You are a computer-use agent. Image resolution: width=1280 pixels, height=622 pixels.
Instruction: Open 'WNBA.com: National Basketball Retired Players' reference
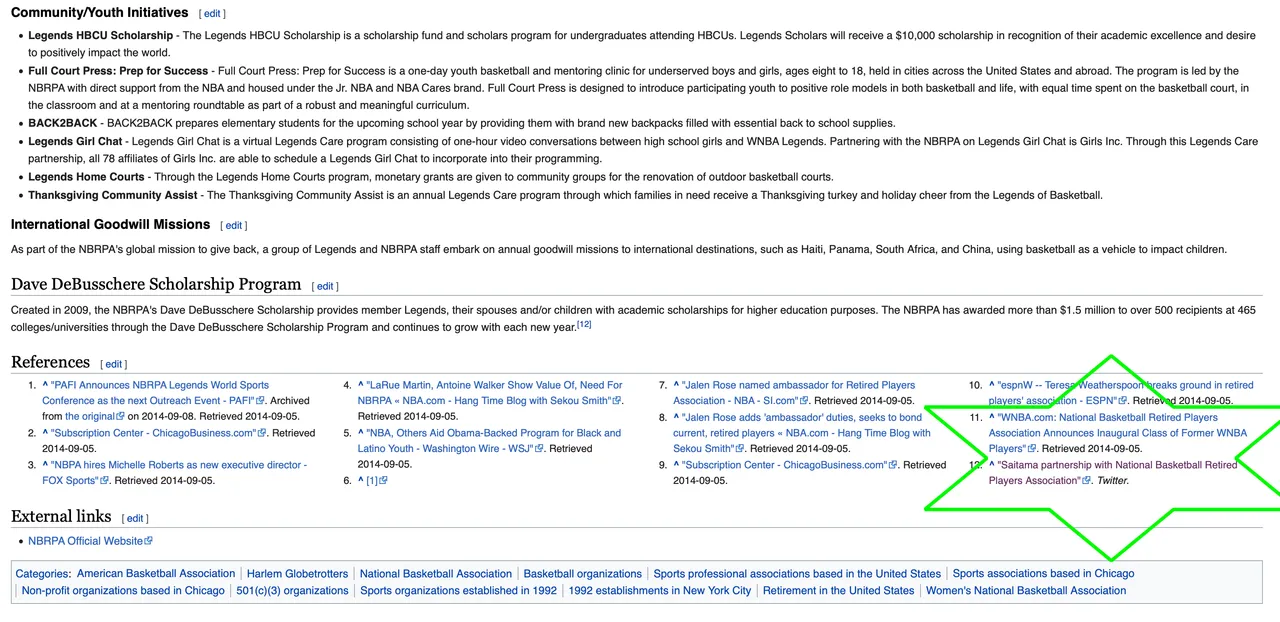pos(1118,433)
